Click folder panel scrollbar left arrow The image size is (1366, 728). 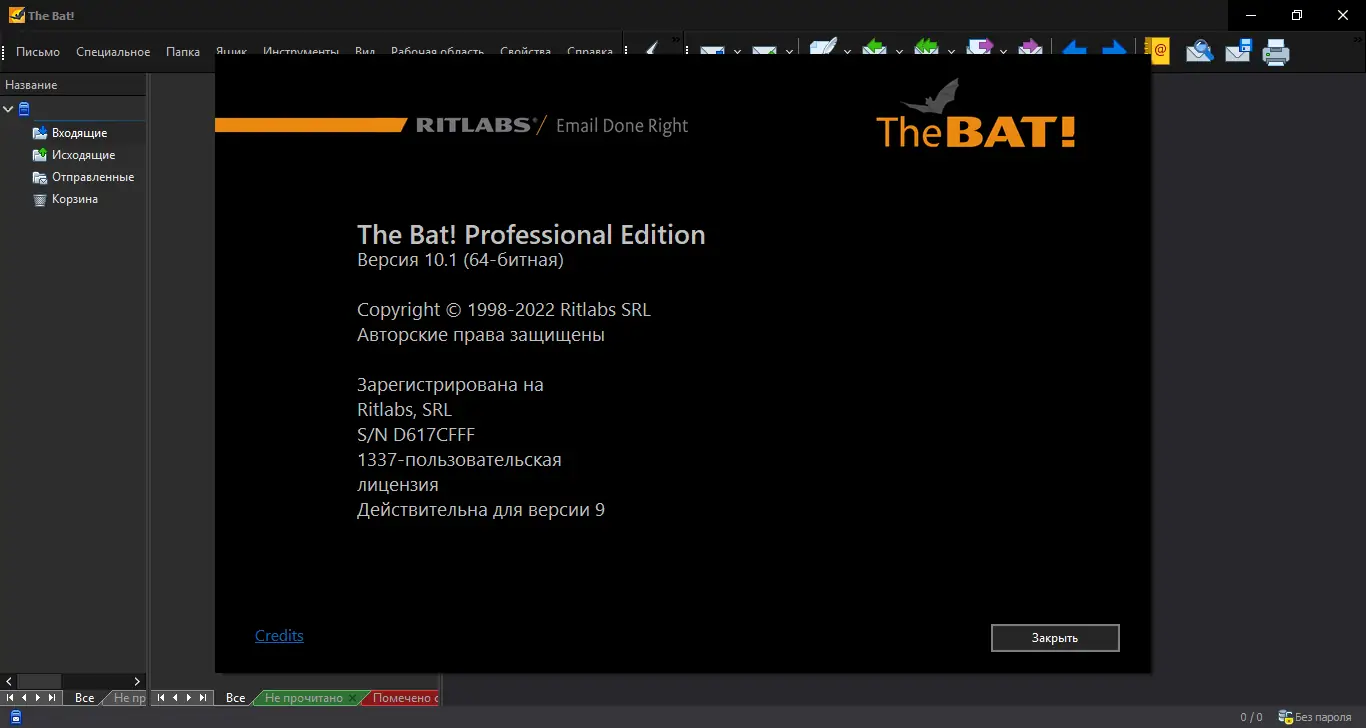pos(9,681)
